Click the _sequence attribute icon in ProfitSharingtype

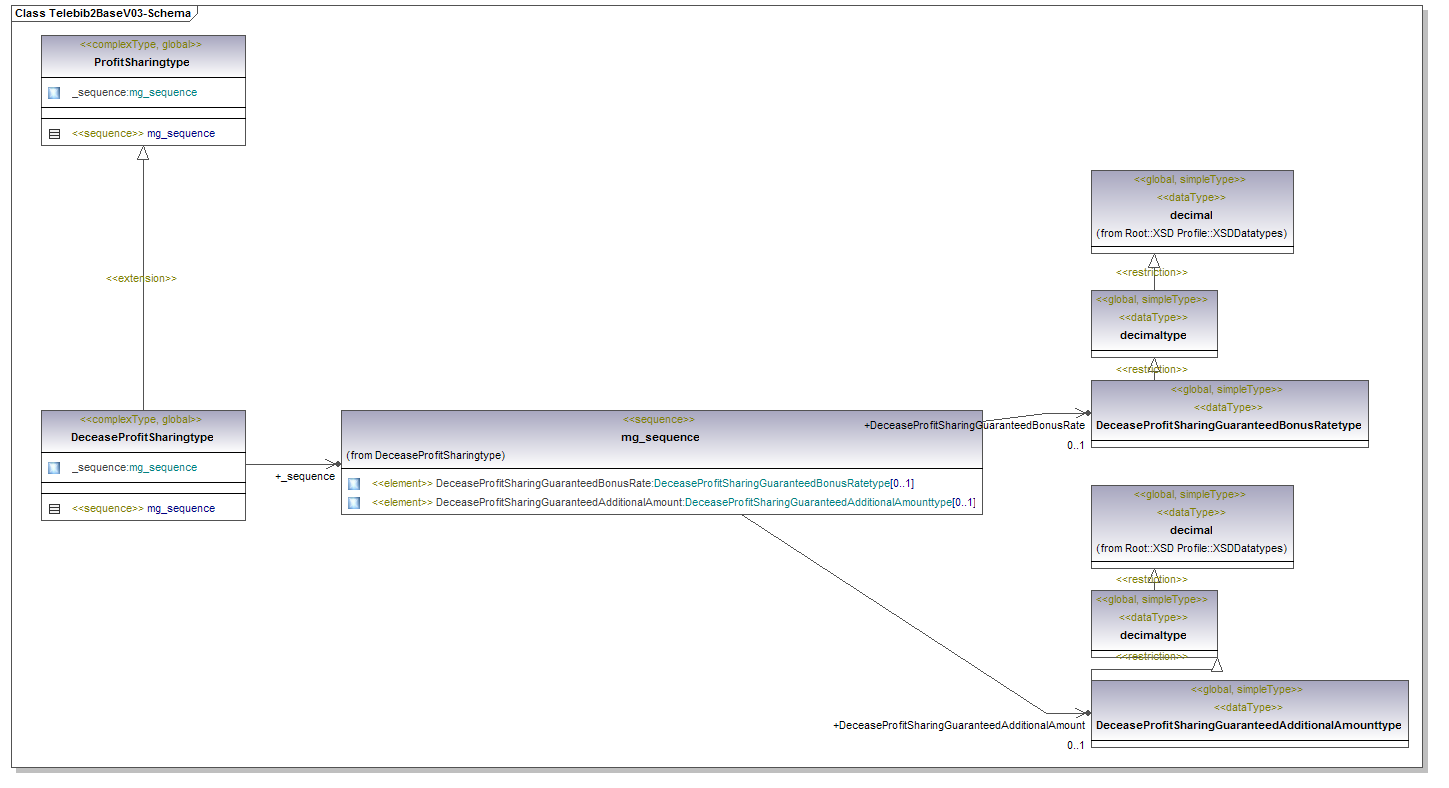click(x=54, y=93)
